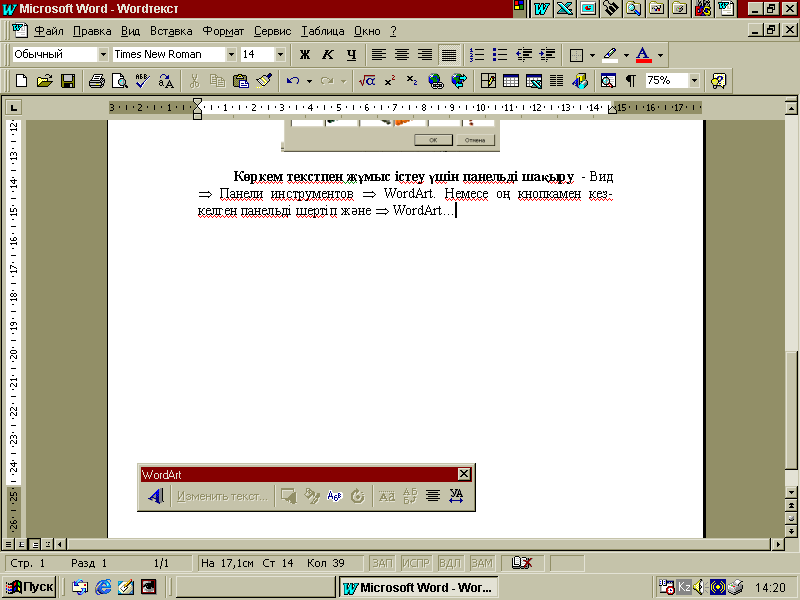Toggle the nonprinting characters (¶)
Viewport: 800px width, 600px height.
[631, 81]
